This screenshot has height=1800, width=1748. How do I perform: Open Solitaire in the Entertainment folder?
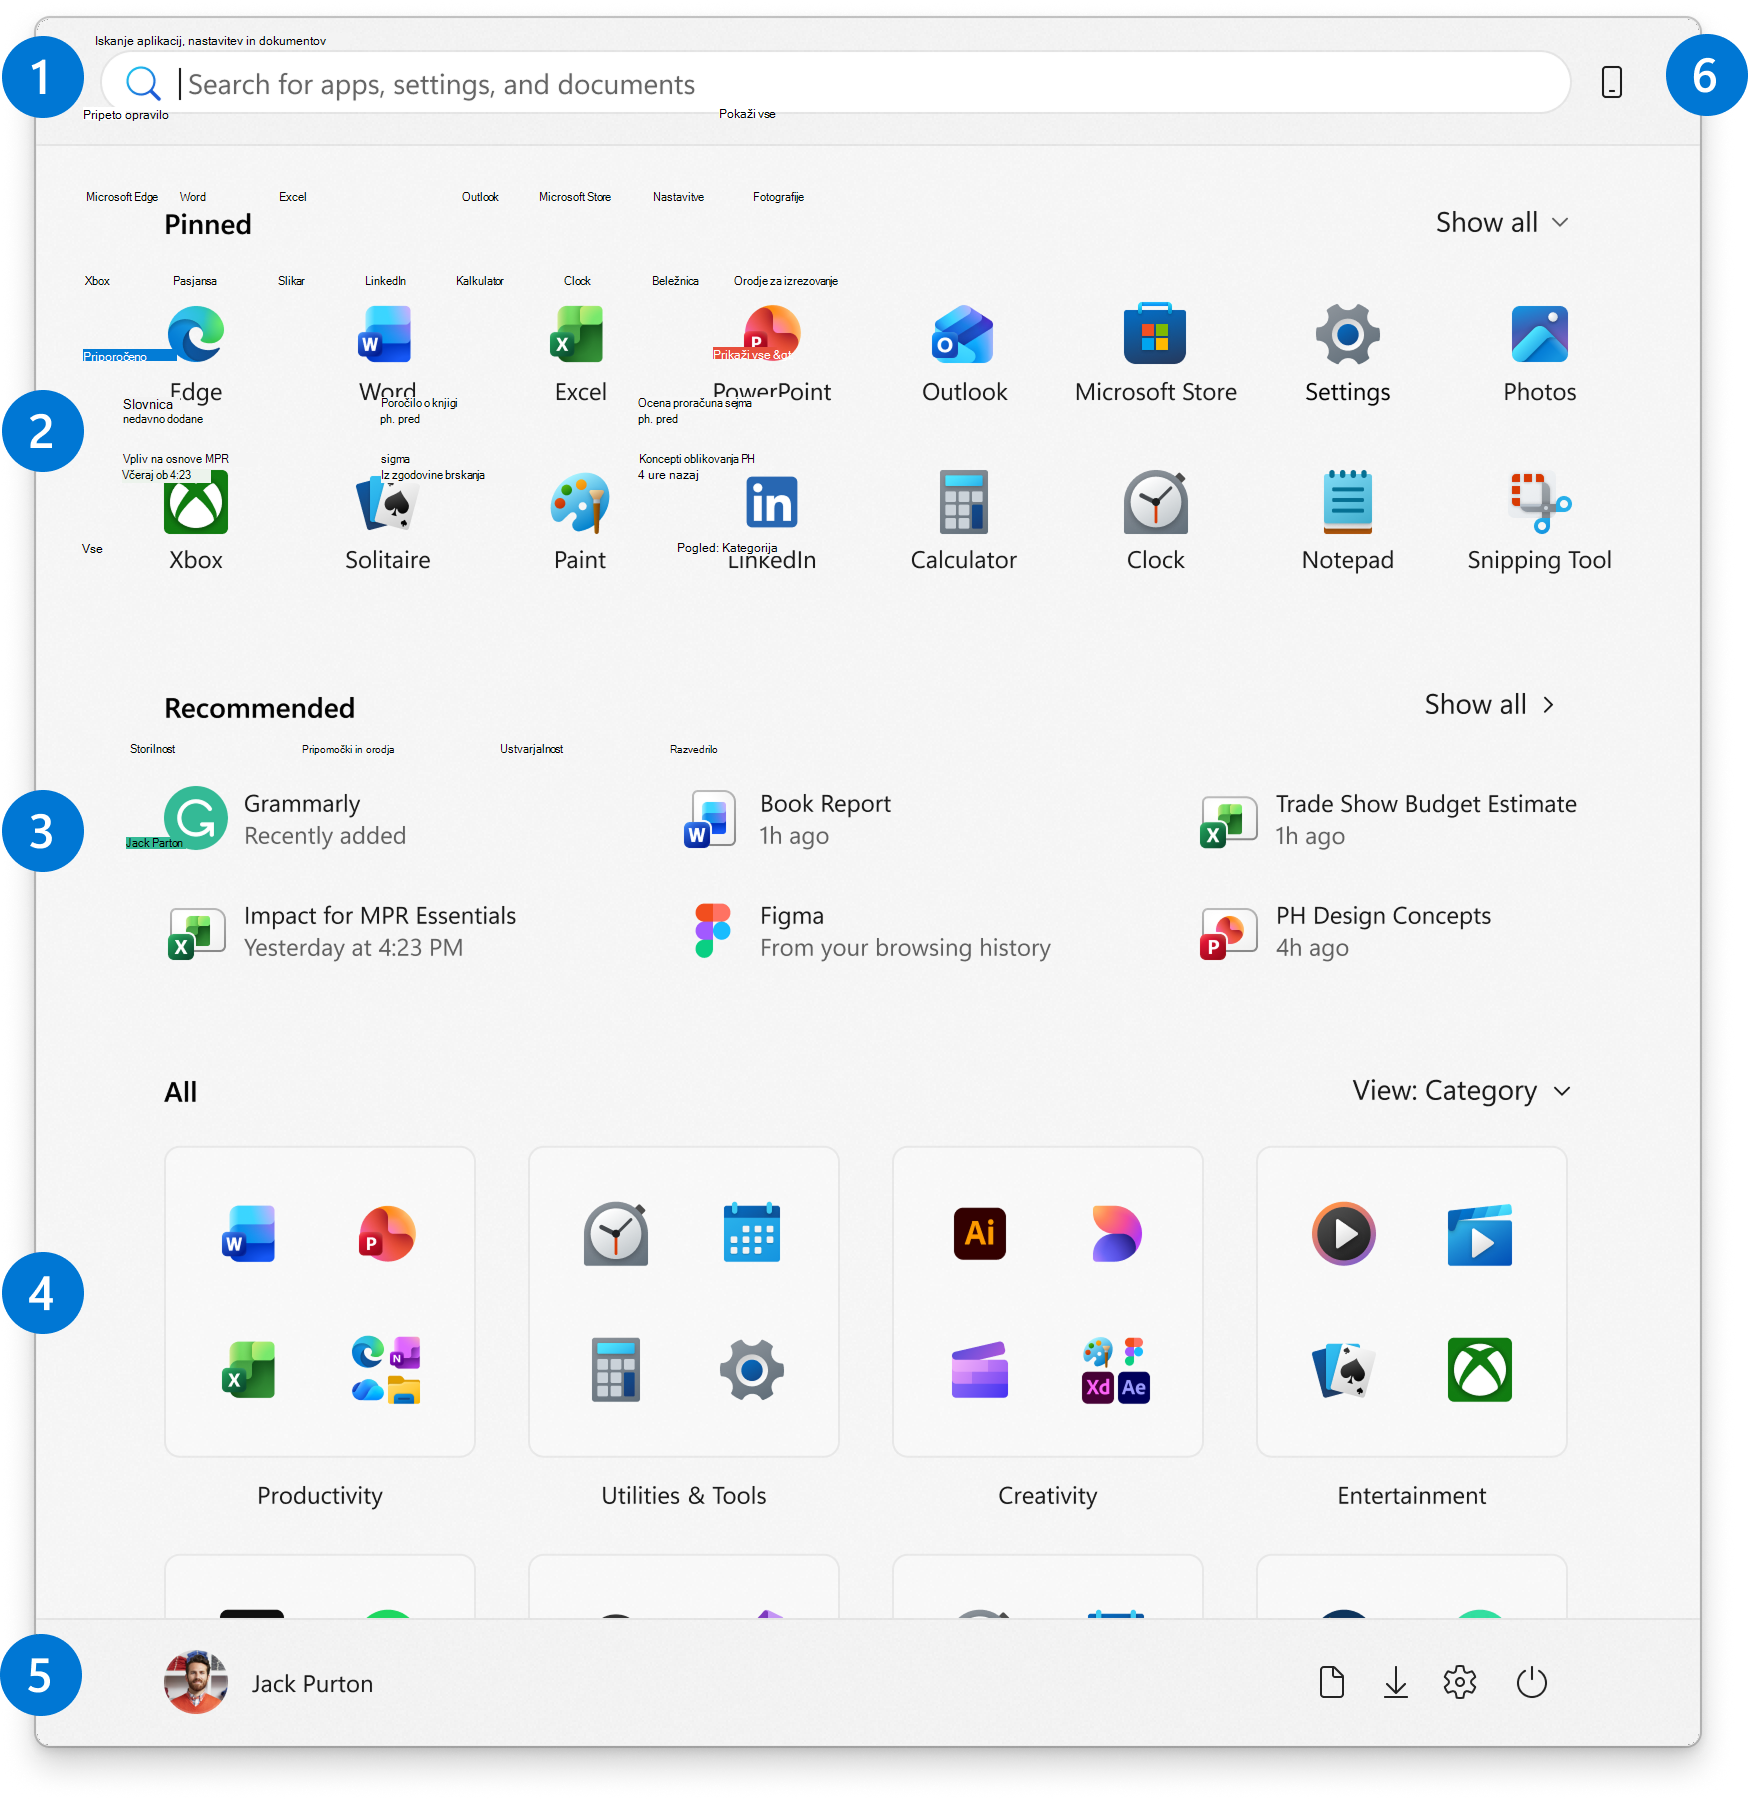[1343, 1369]
